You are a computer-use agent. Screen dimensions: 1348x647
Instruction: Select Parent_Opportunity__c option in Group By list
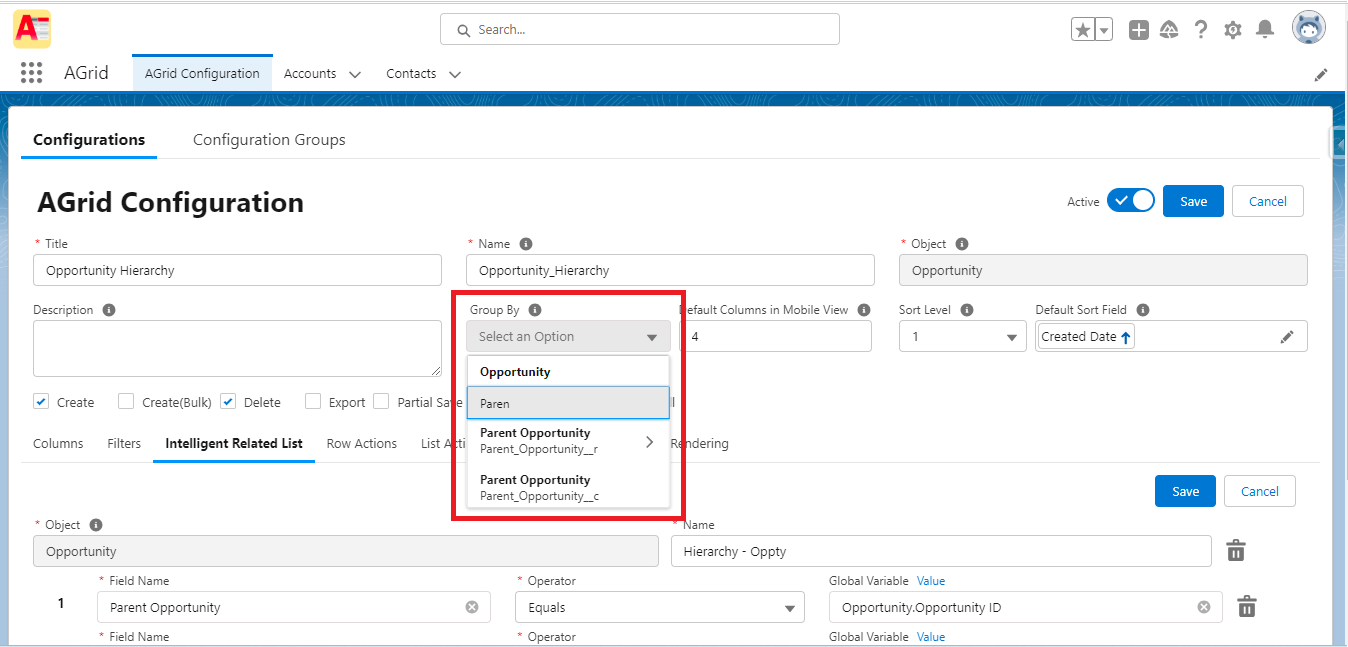click(568, 488)
